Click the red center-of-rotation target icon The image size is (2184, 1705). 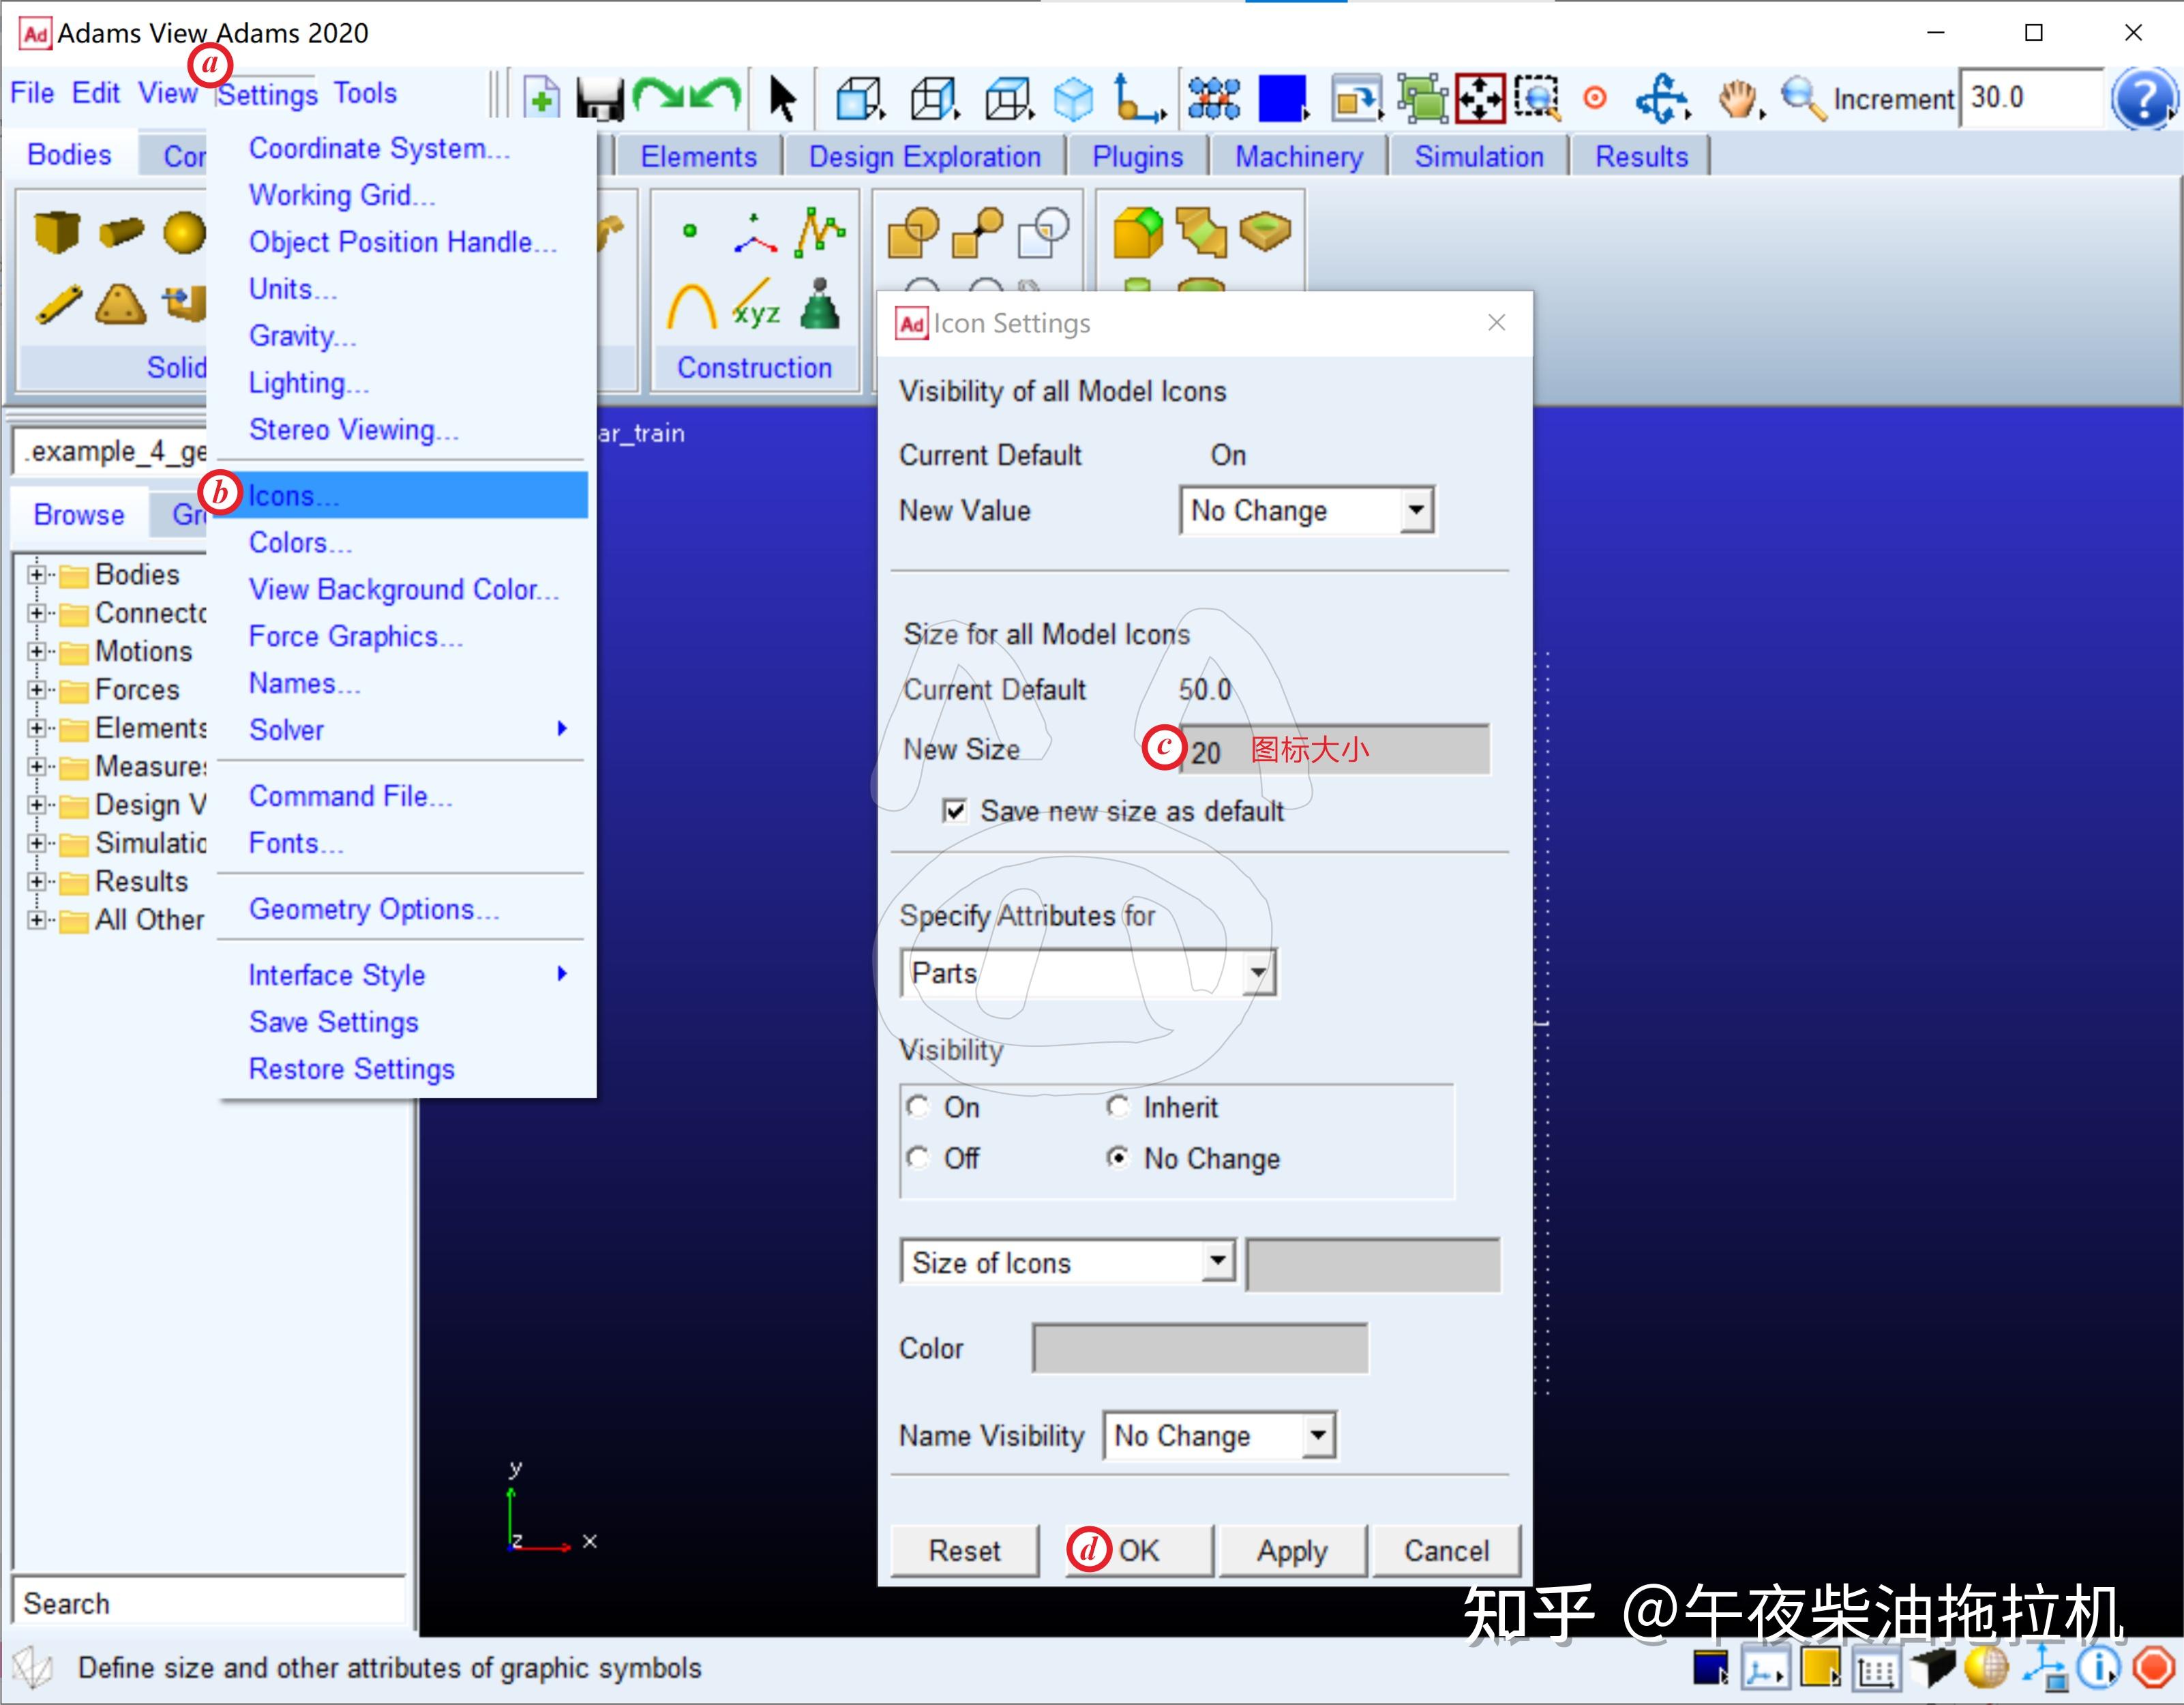tap(1595, 98)
